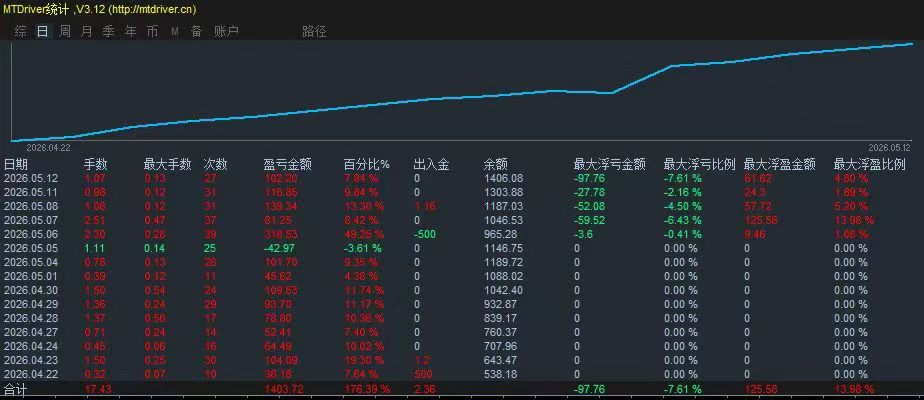Click the 2026.05.12 chart end date label
924x400 pixels.
(x=889, y=148)
